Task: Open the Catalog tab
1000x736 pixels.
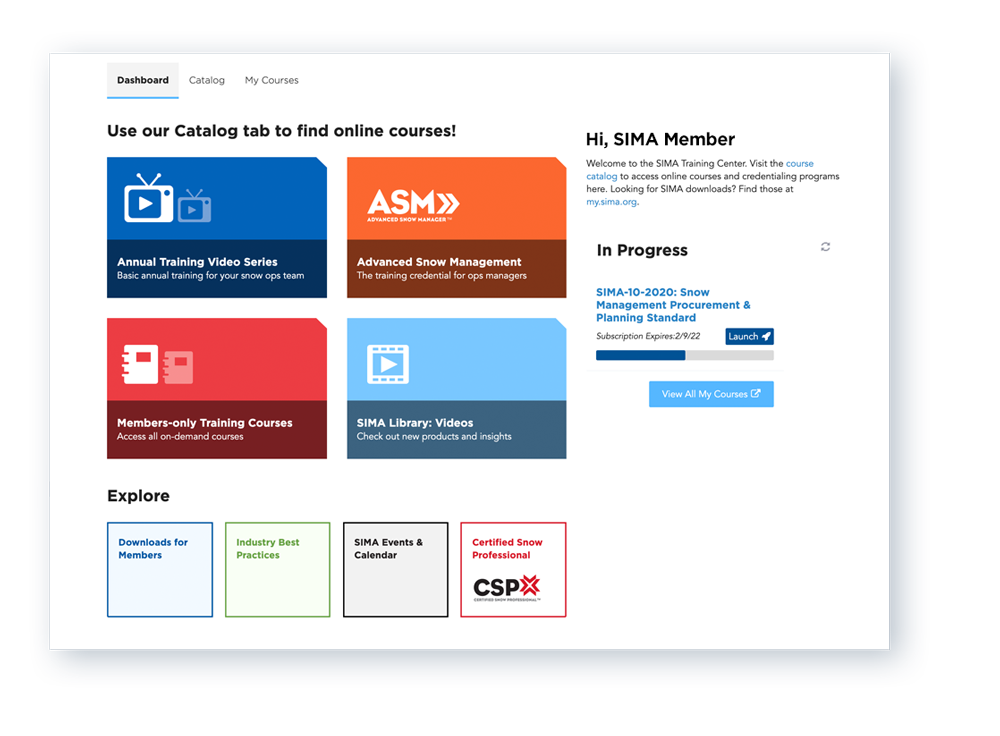Action: pyautogui.click(x=207, y=80)
